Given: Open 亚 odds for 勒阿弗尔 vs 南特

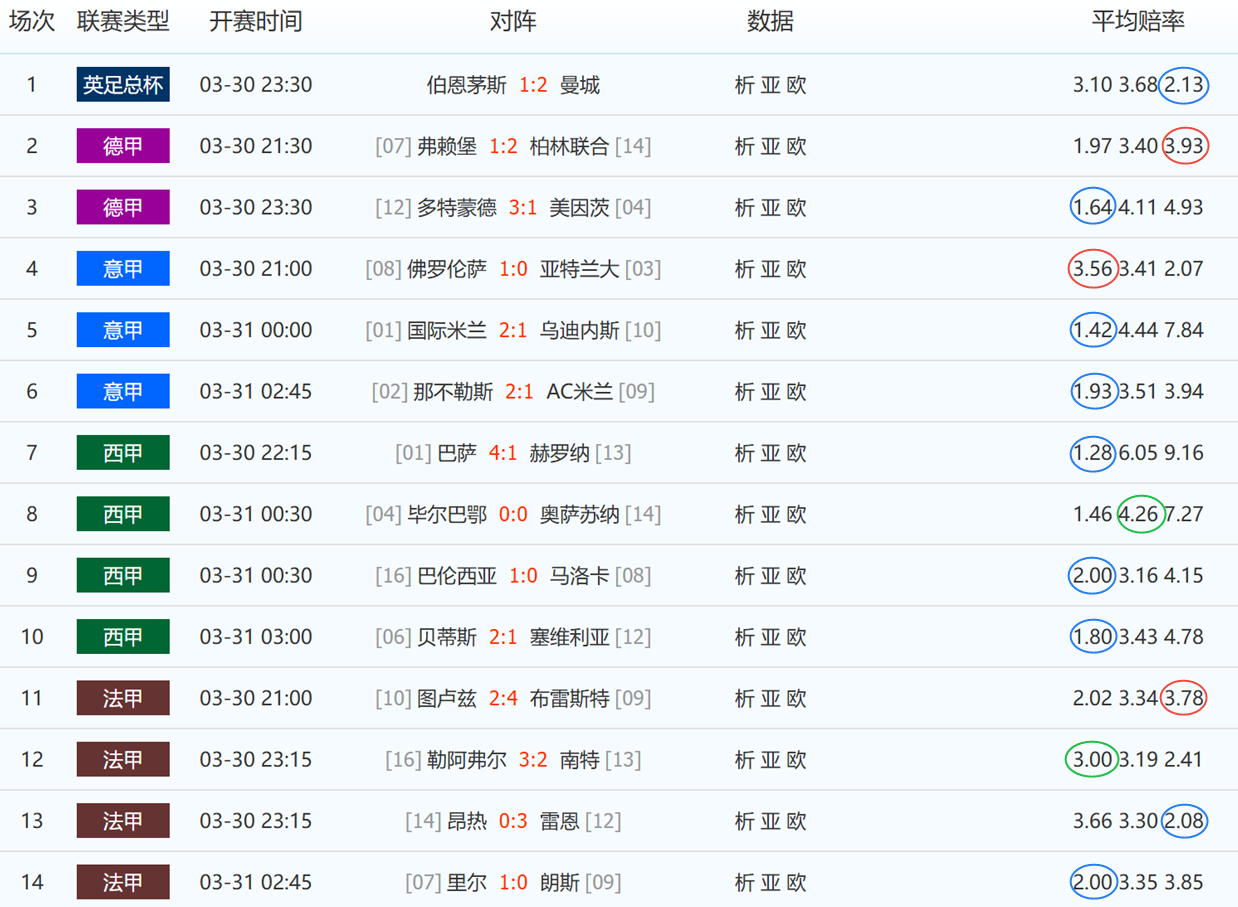Looking at the screenshot, I should tap(770, 760).
